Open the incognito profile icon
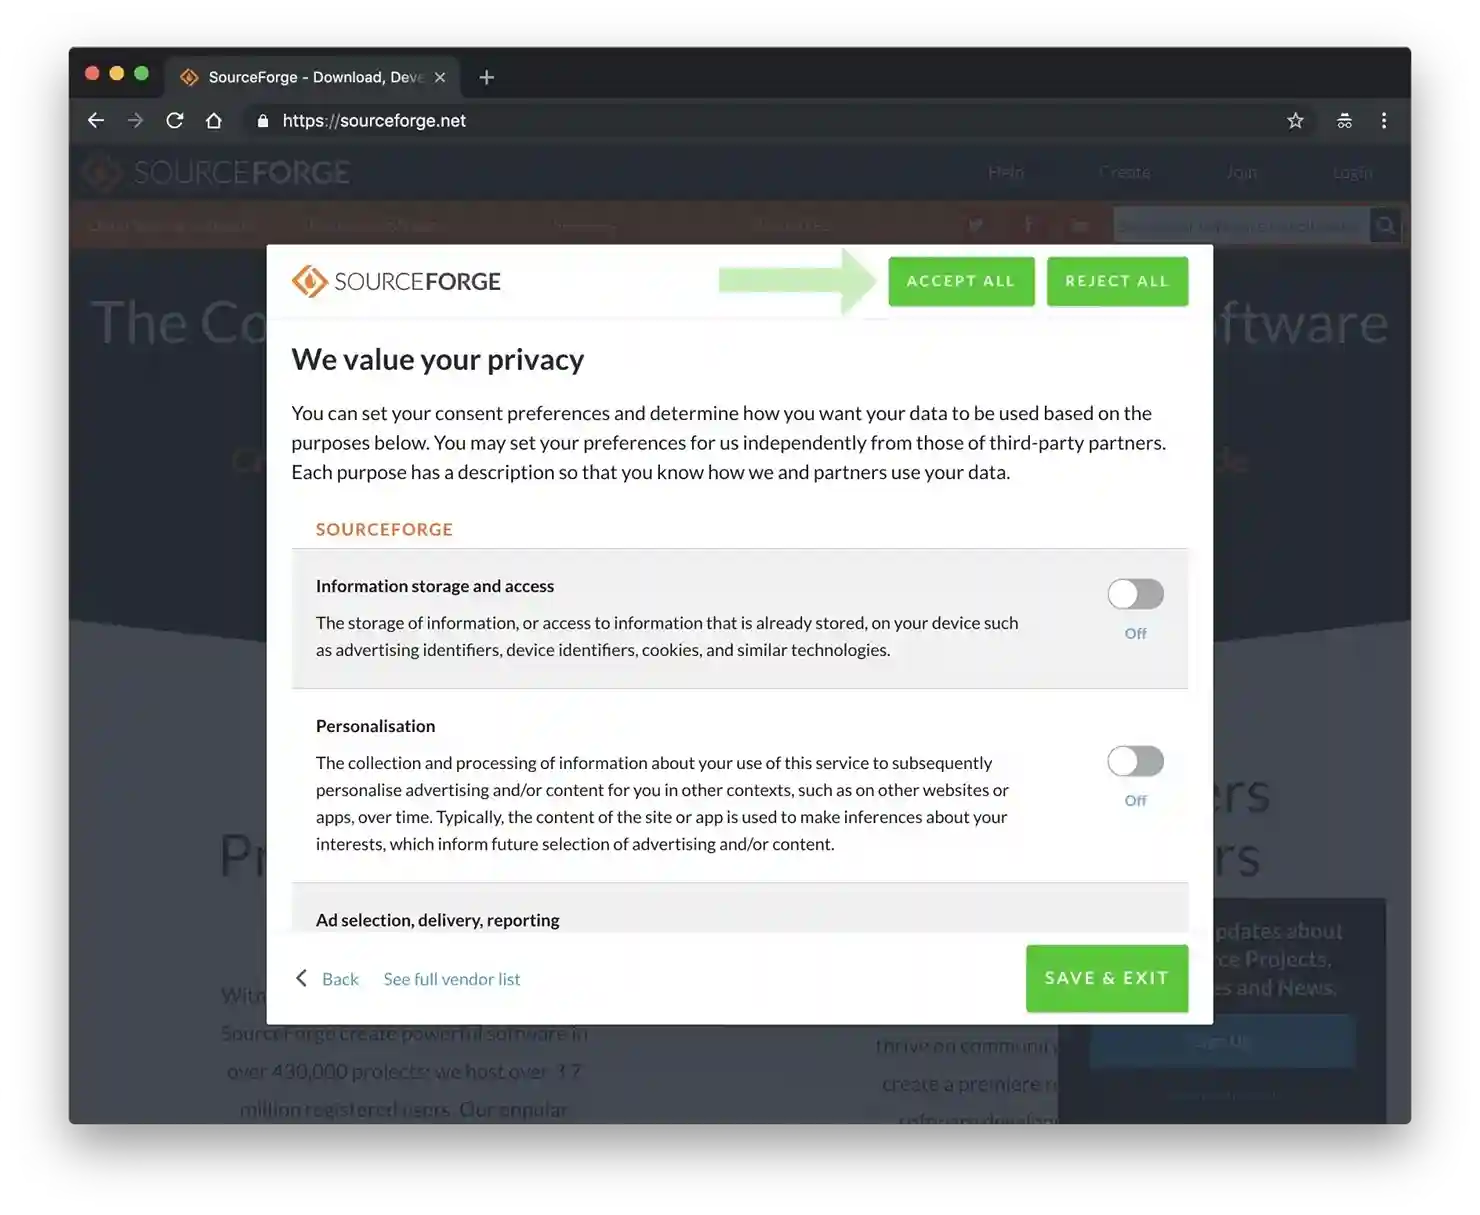 coord(1344,121)
